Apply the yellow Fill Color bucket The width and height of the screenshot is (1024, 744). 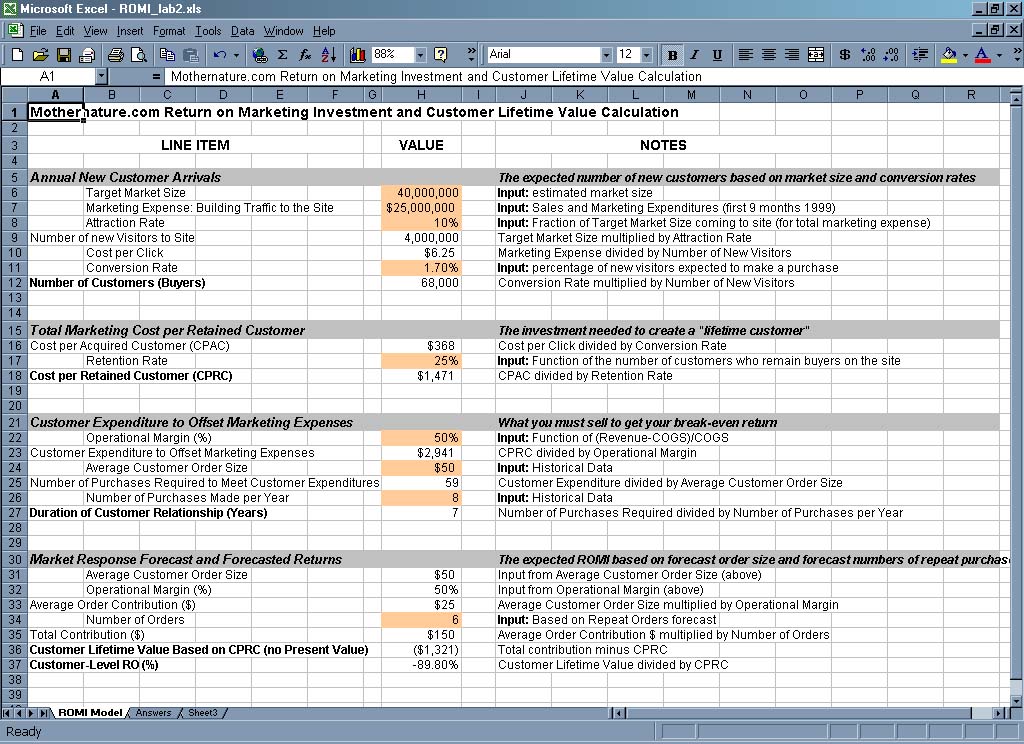coord(949,55)
